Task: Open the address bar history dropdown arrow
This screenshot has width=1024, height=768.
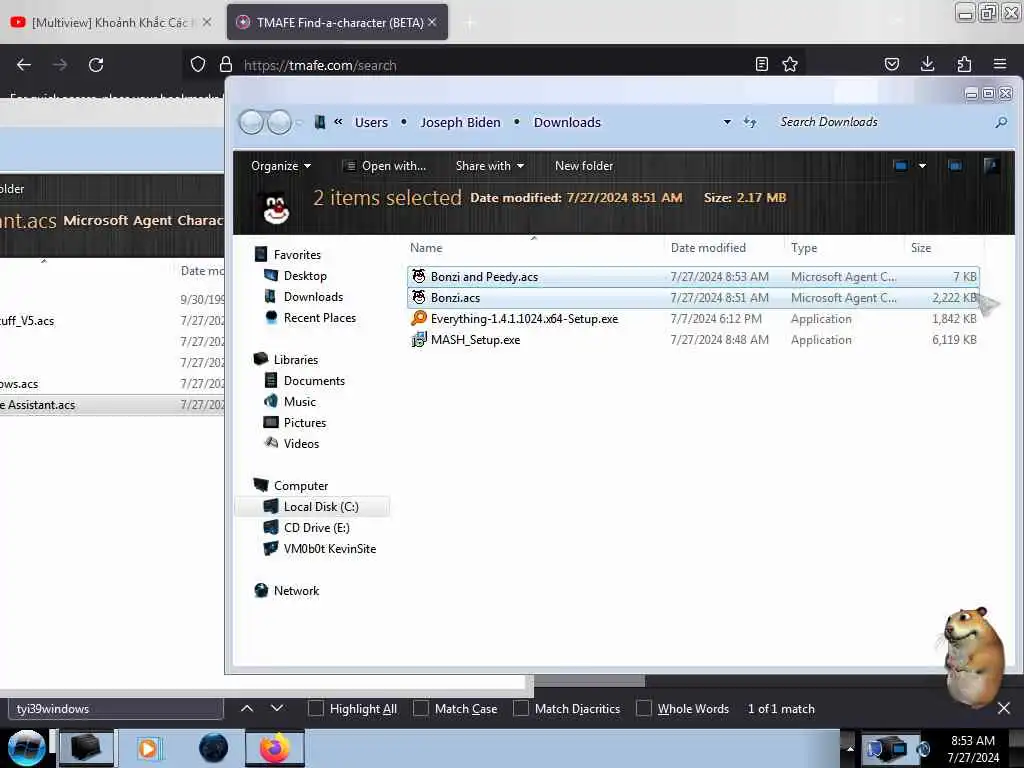Action: pyautogui.click(x=727, y=122)
